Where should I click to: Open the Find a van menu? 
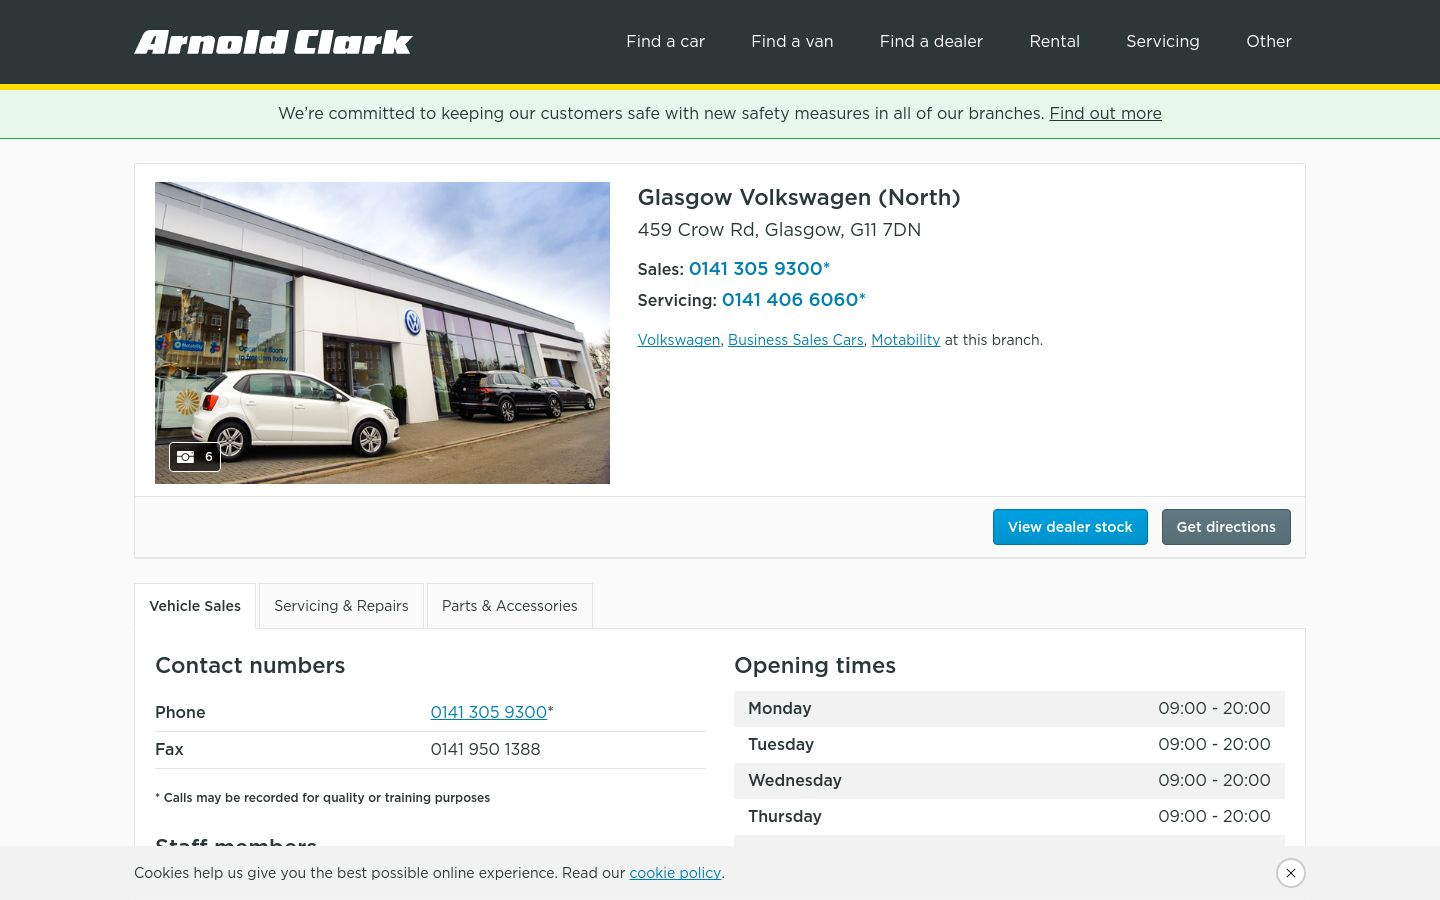click(x=792, y=41)
